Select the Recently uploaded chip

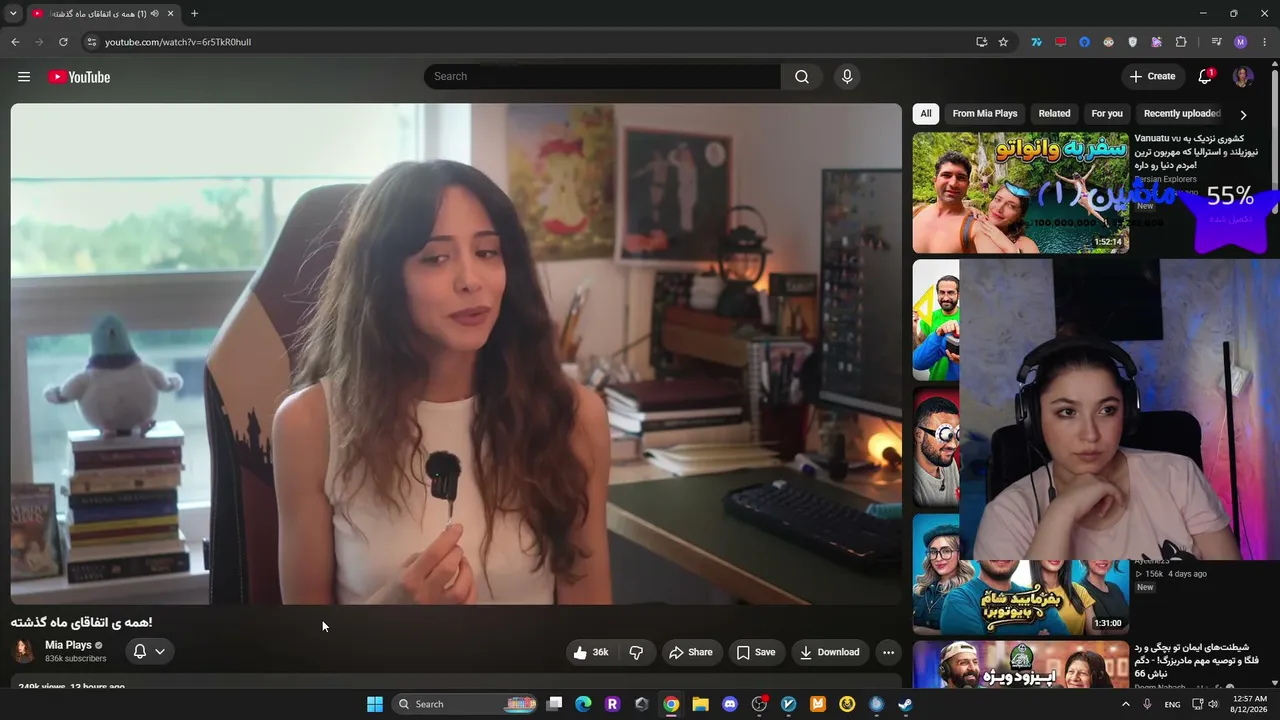coord(1182,114)
